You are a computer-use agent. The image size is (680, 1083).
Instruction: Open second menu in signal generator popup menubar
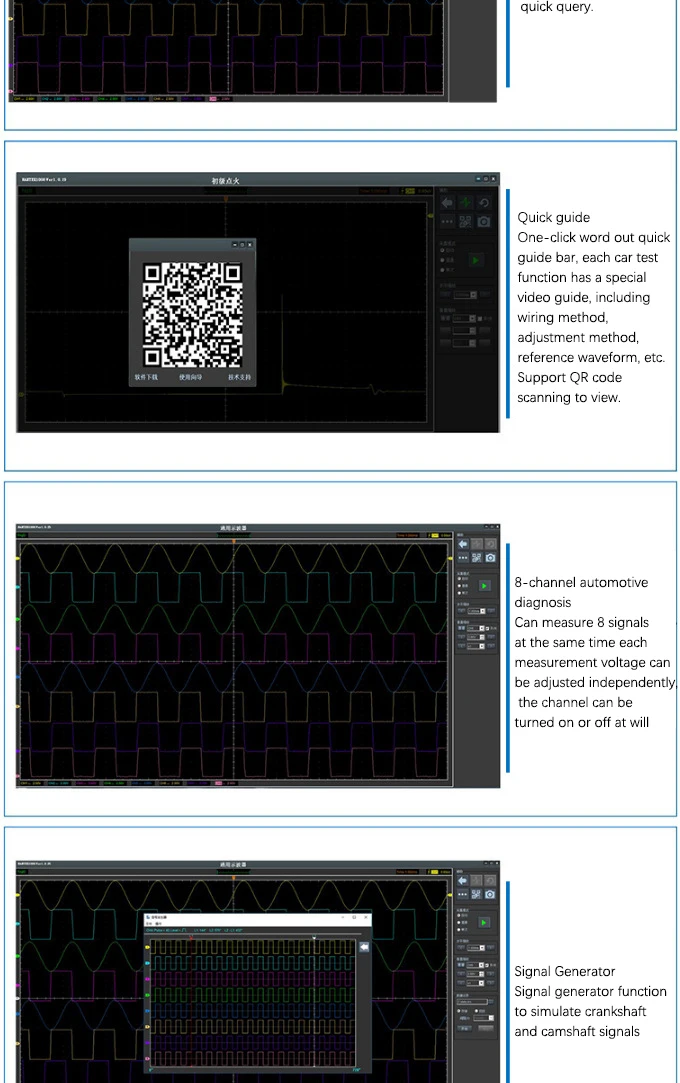pyautogui.click(x=158, y=923)
